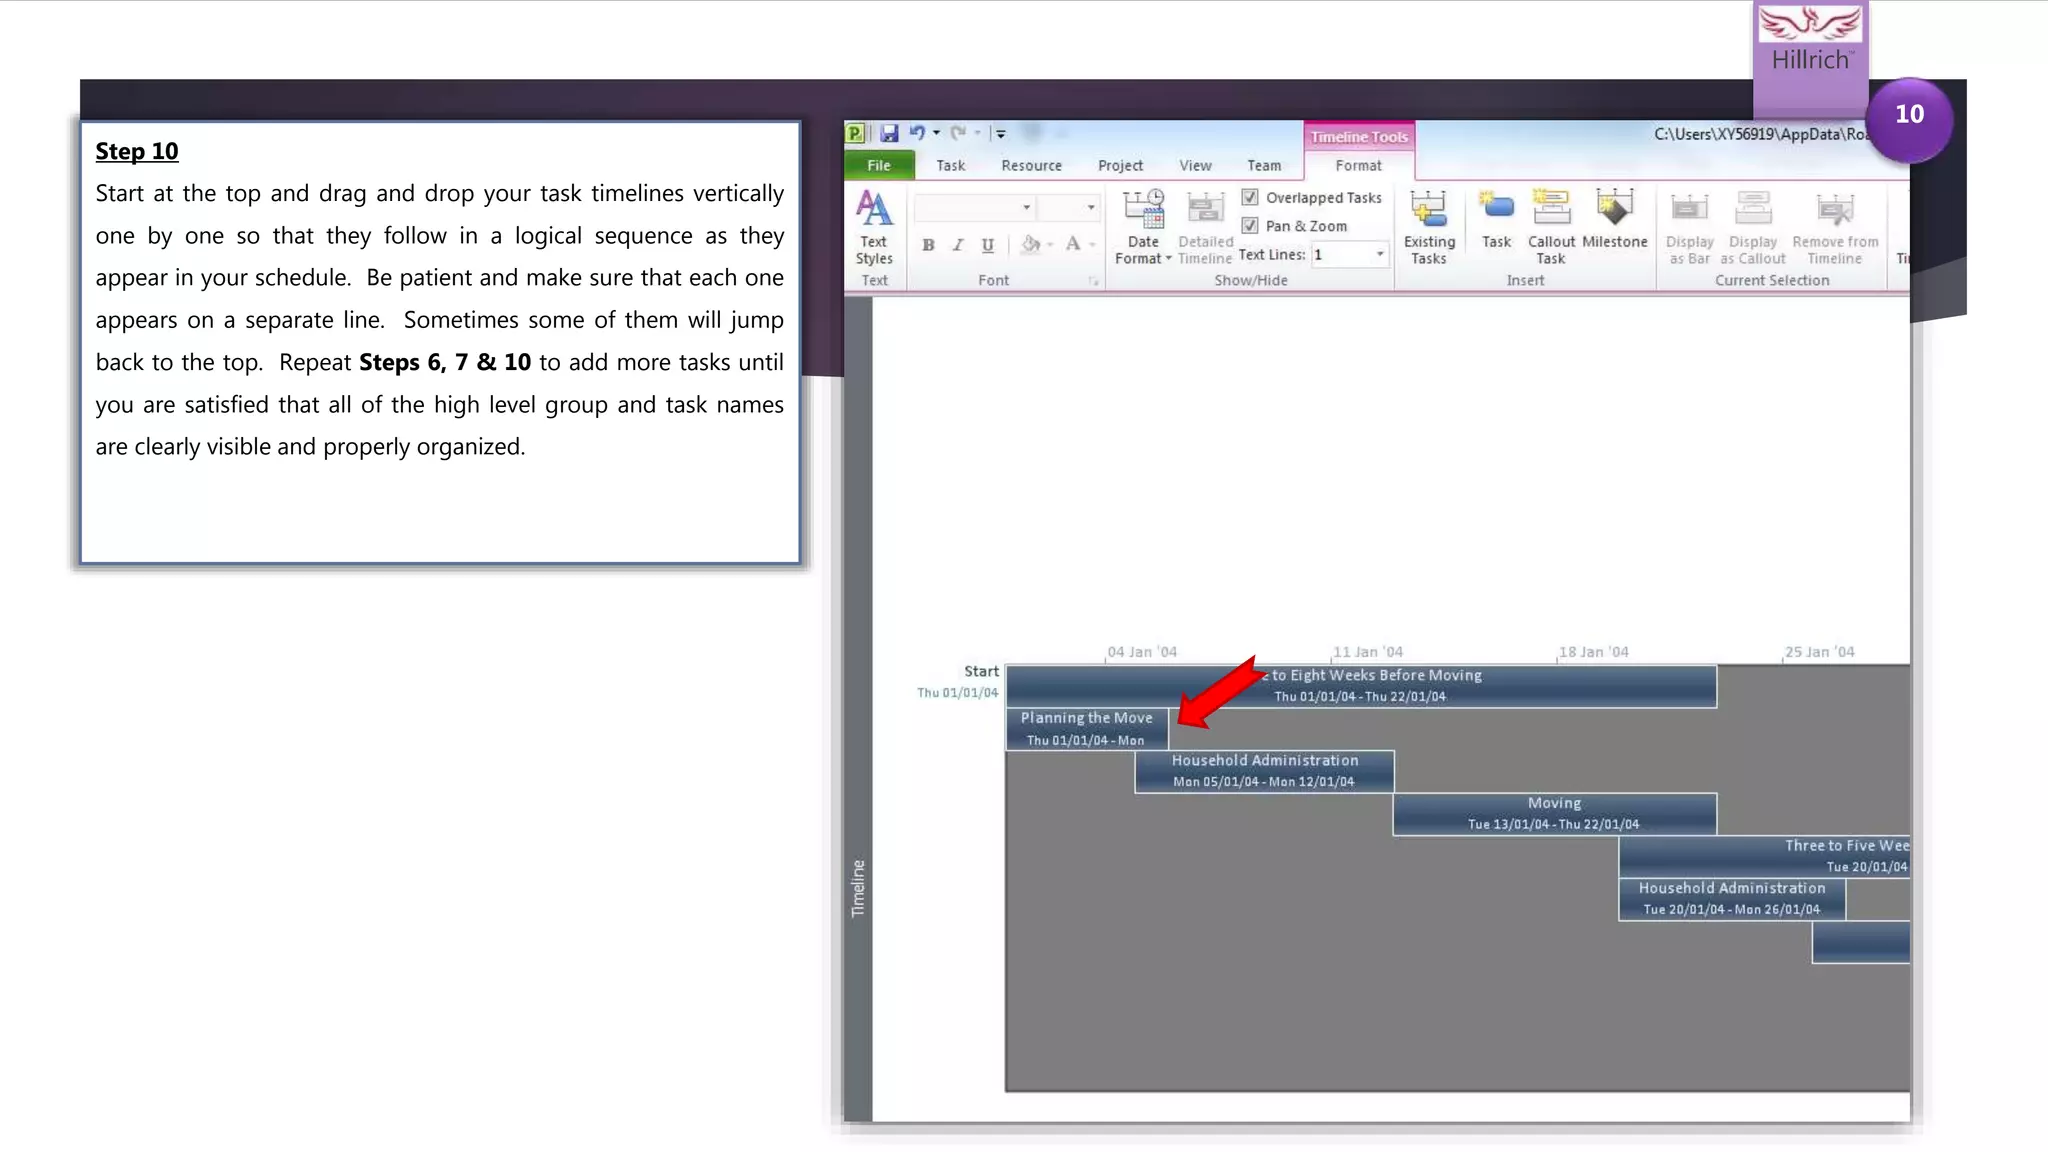
Task: Open the File tab
Action: (x=878, y=165)
